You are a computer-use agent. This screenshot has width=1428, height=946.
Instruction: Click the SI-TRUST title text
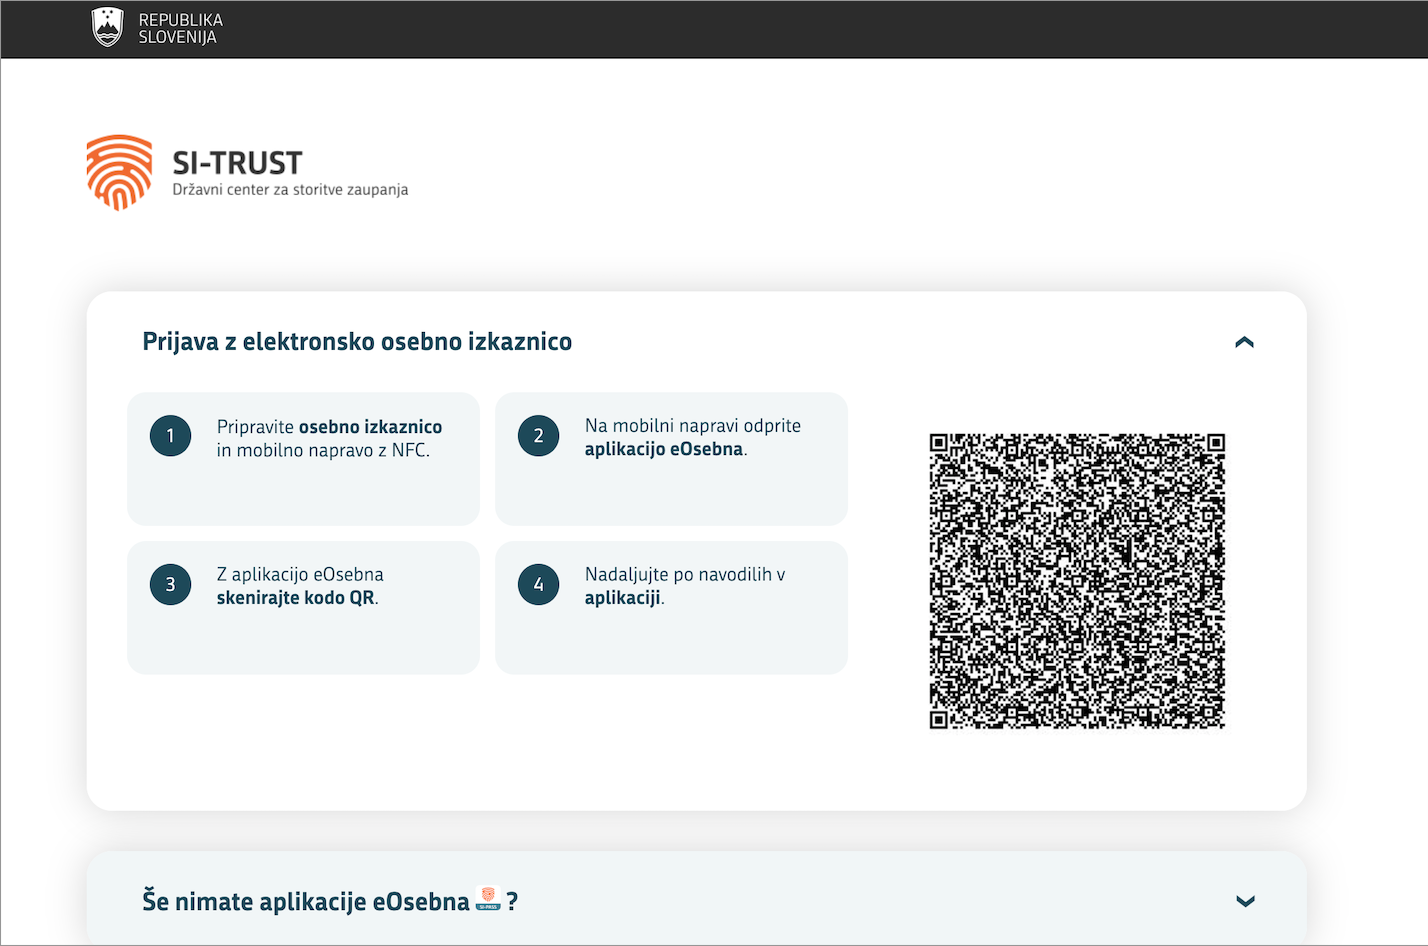[x=237, y=163]
